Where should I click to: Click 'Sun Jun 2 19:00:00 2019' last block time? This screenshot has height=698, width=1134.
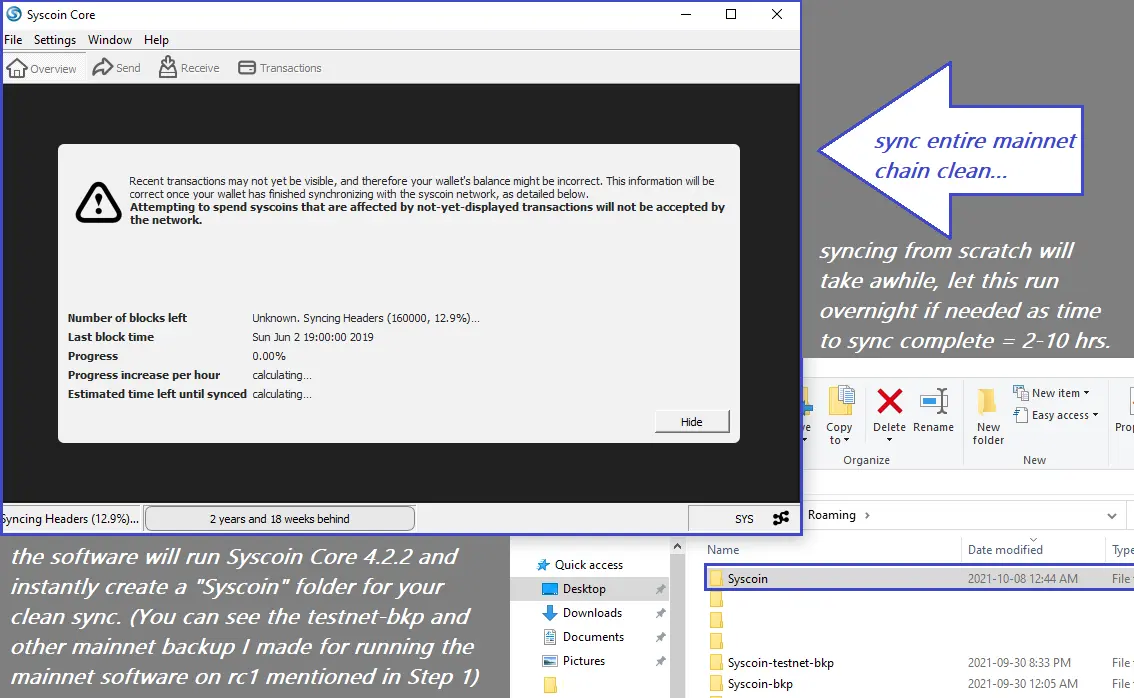[x=312, y=337]
